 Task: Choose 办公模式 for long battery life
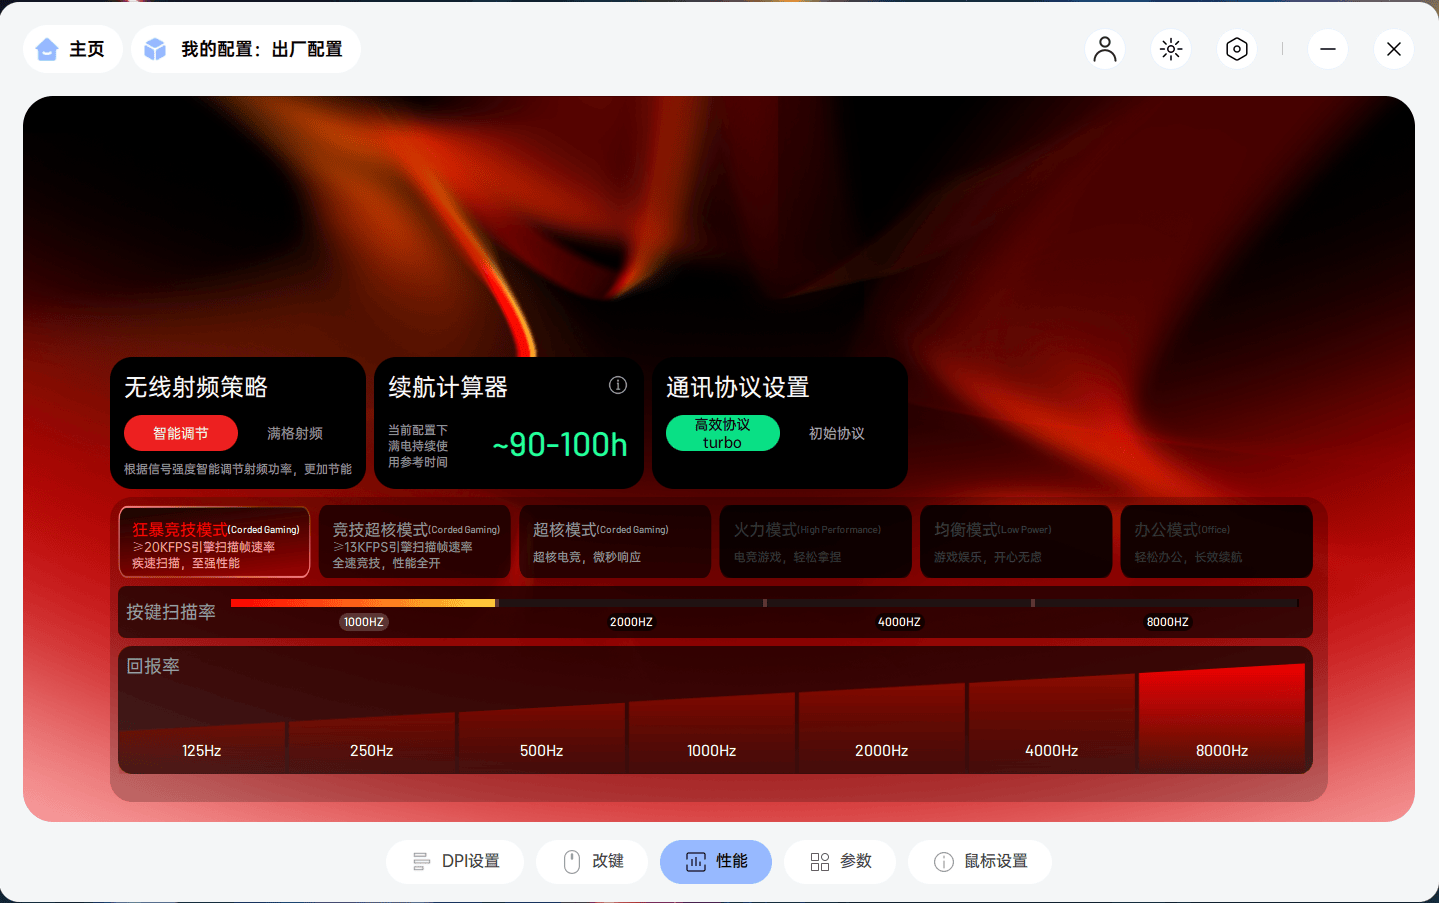click(x=1216, y=542)
